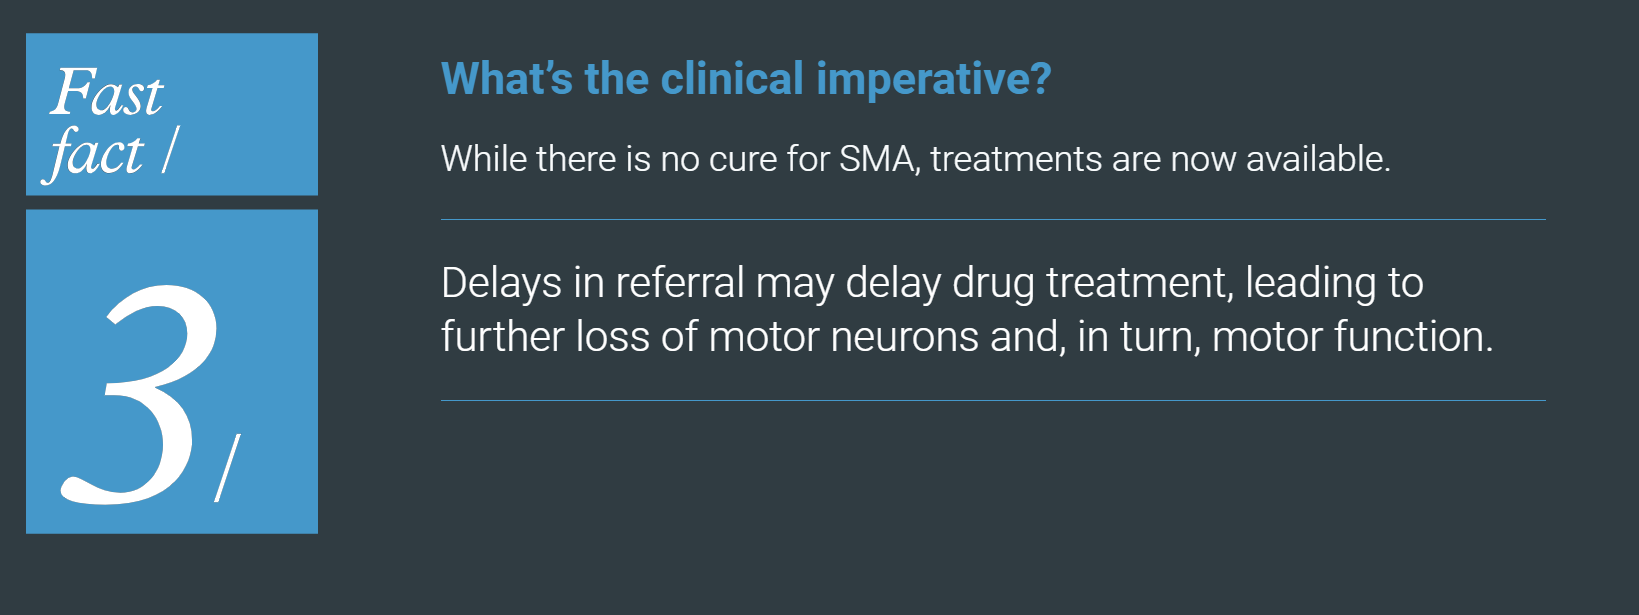Click the words "motor function" ending the paragraph
Viewport: 1639px width, 615px height.
1350,337
